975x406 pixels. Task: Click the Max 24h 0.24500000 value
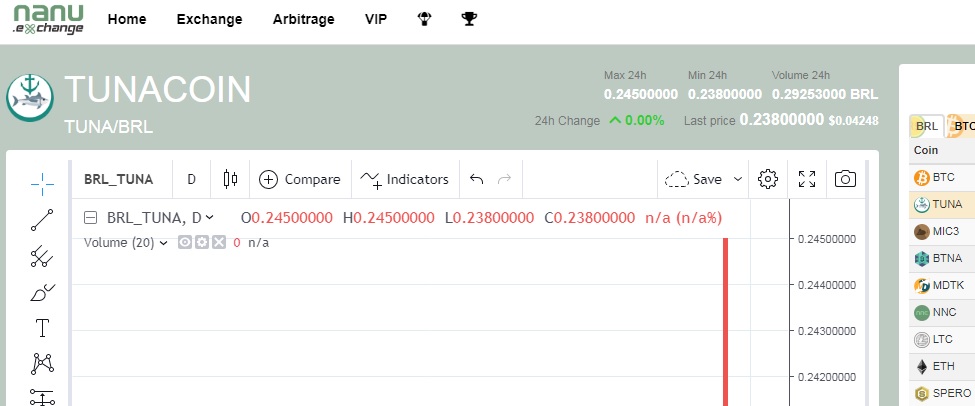641,95
